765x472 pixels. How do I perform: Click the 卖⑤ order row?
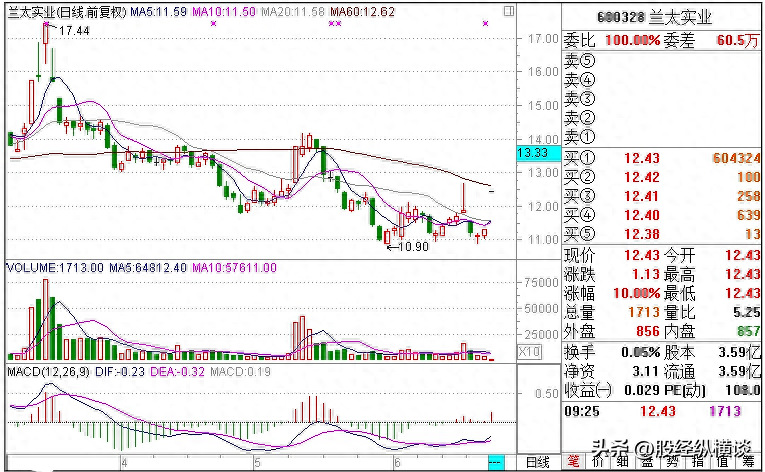tap(662, 61)
